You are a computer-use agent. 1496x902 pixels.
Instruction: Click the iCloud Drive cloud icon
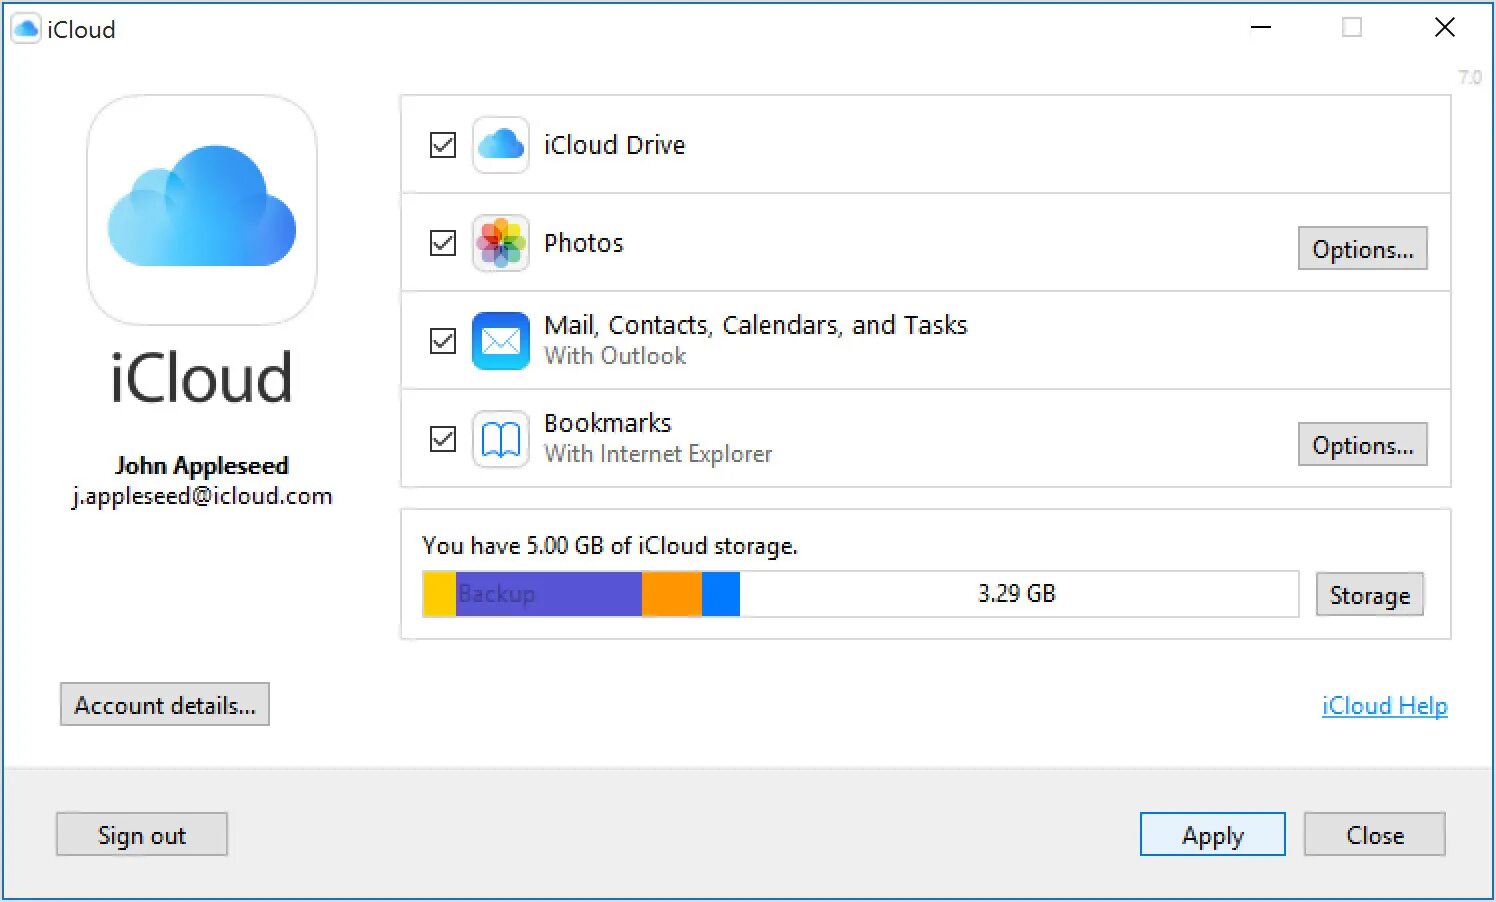[500, 145]
